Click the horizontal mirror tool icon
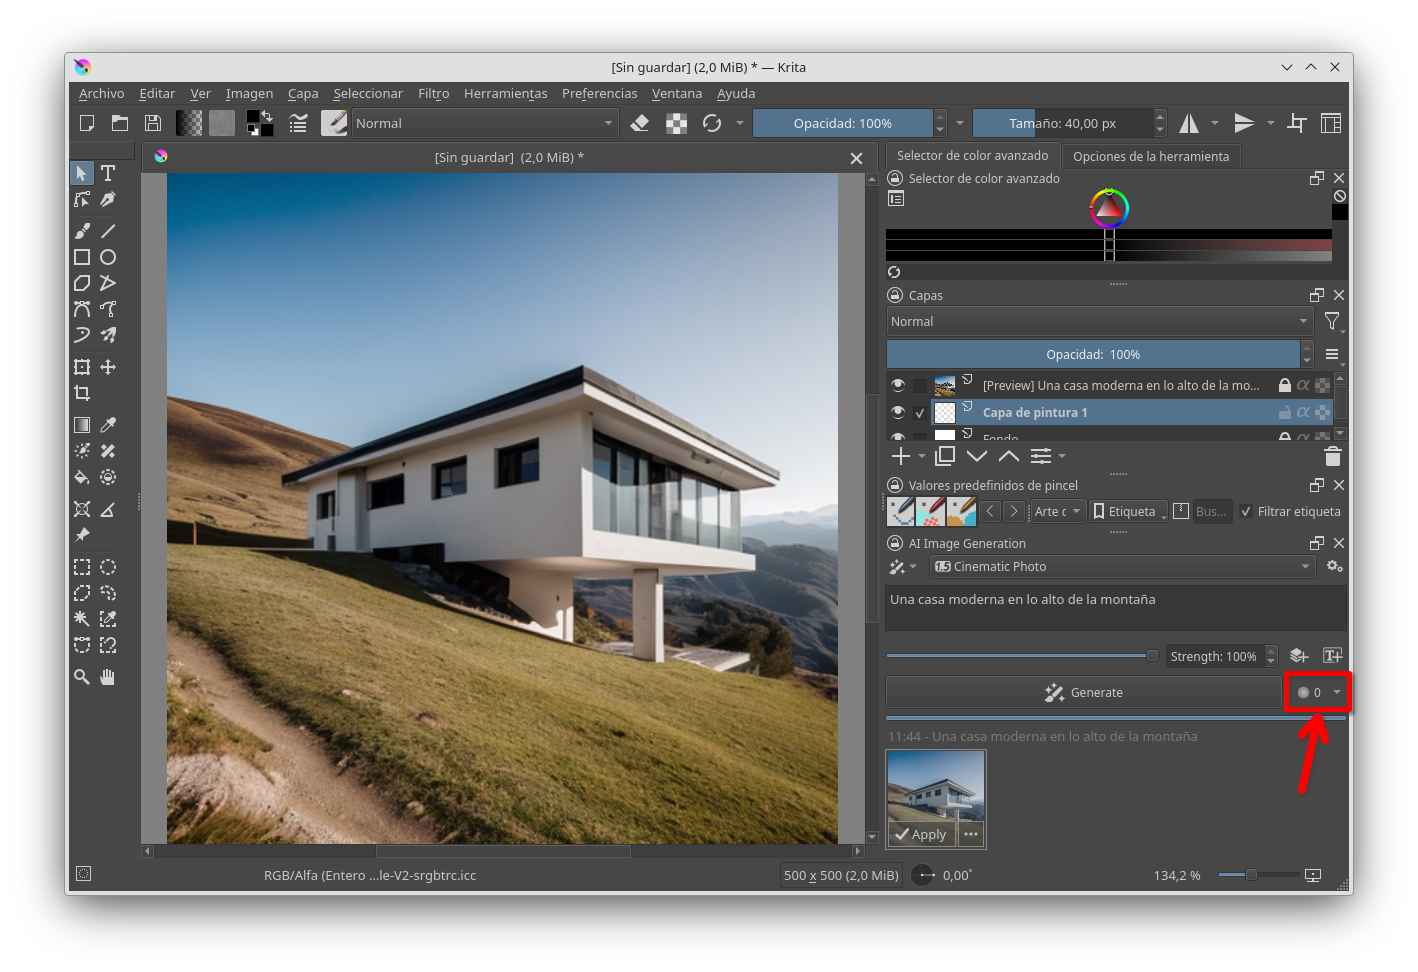This screenshot has width=1418, height=972. [1189, 123]
